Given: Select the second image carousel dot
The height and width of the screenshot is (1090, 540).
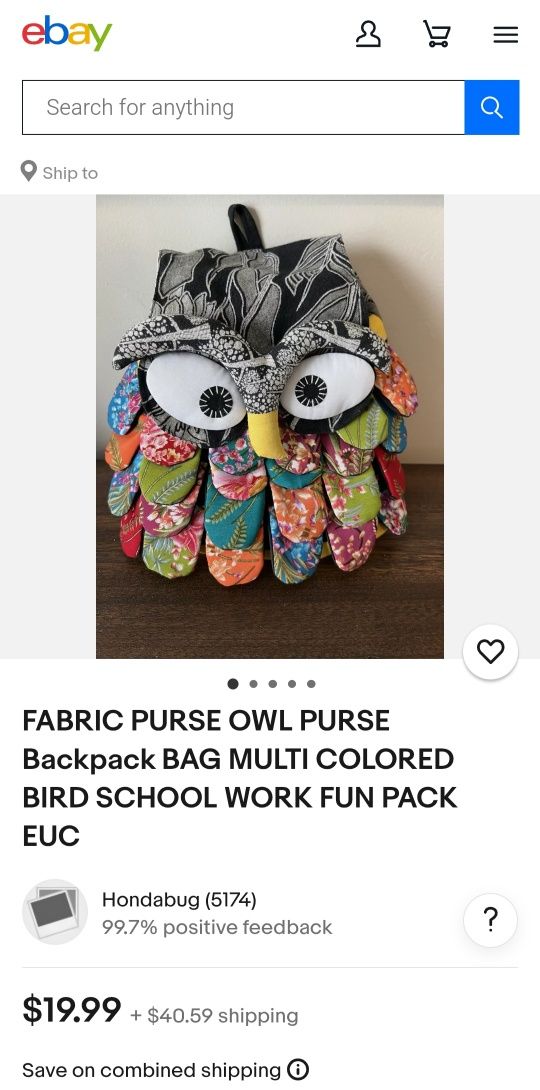Looking at the screenshot, I should coord(253,683).
